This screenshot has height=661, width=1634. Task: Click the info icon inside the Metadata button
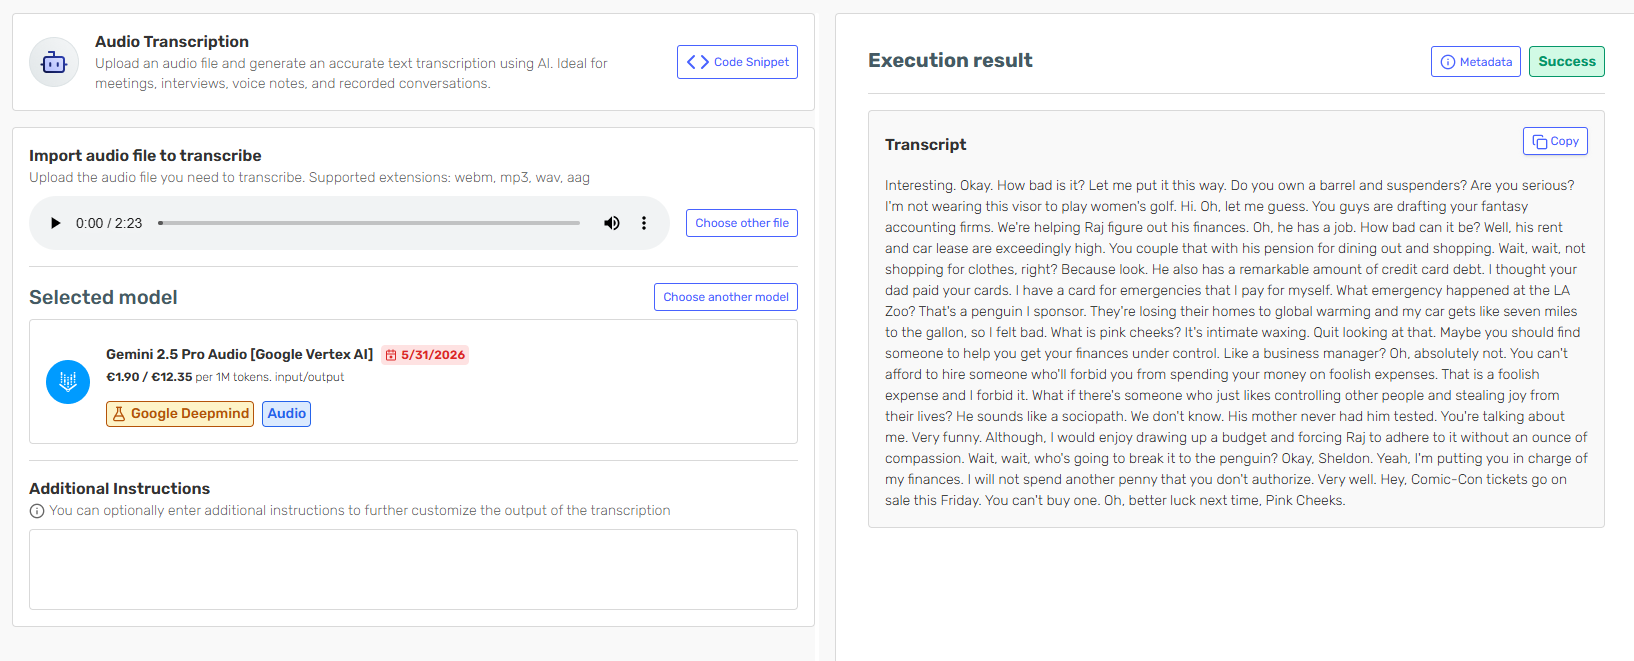1447,61
